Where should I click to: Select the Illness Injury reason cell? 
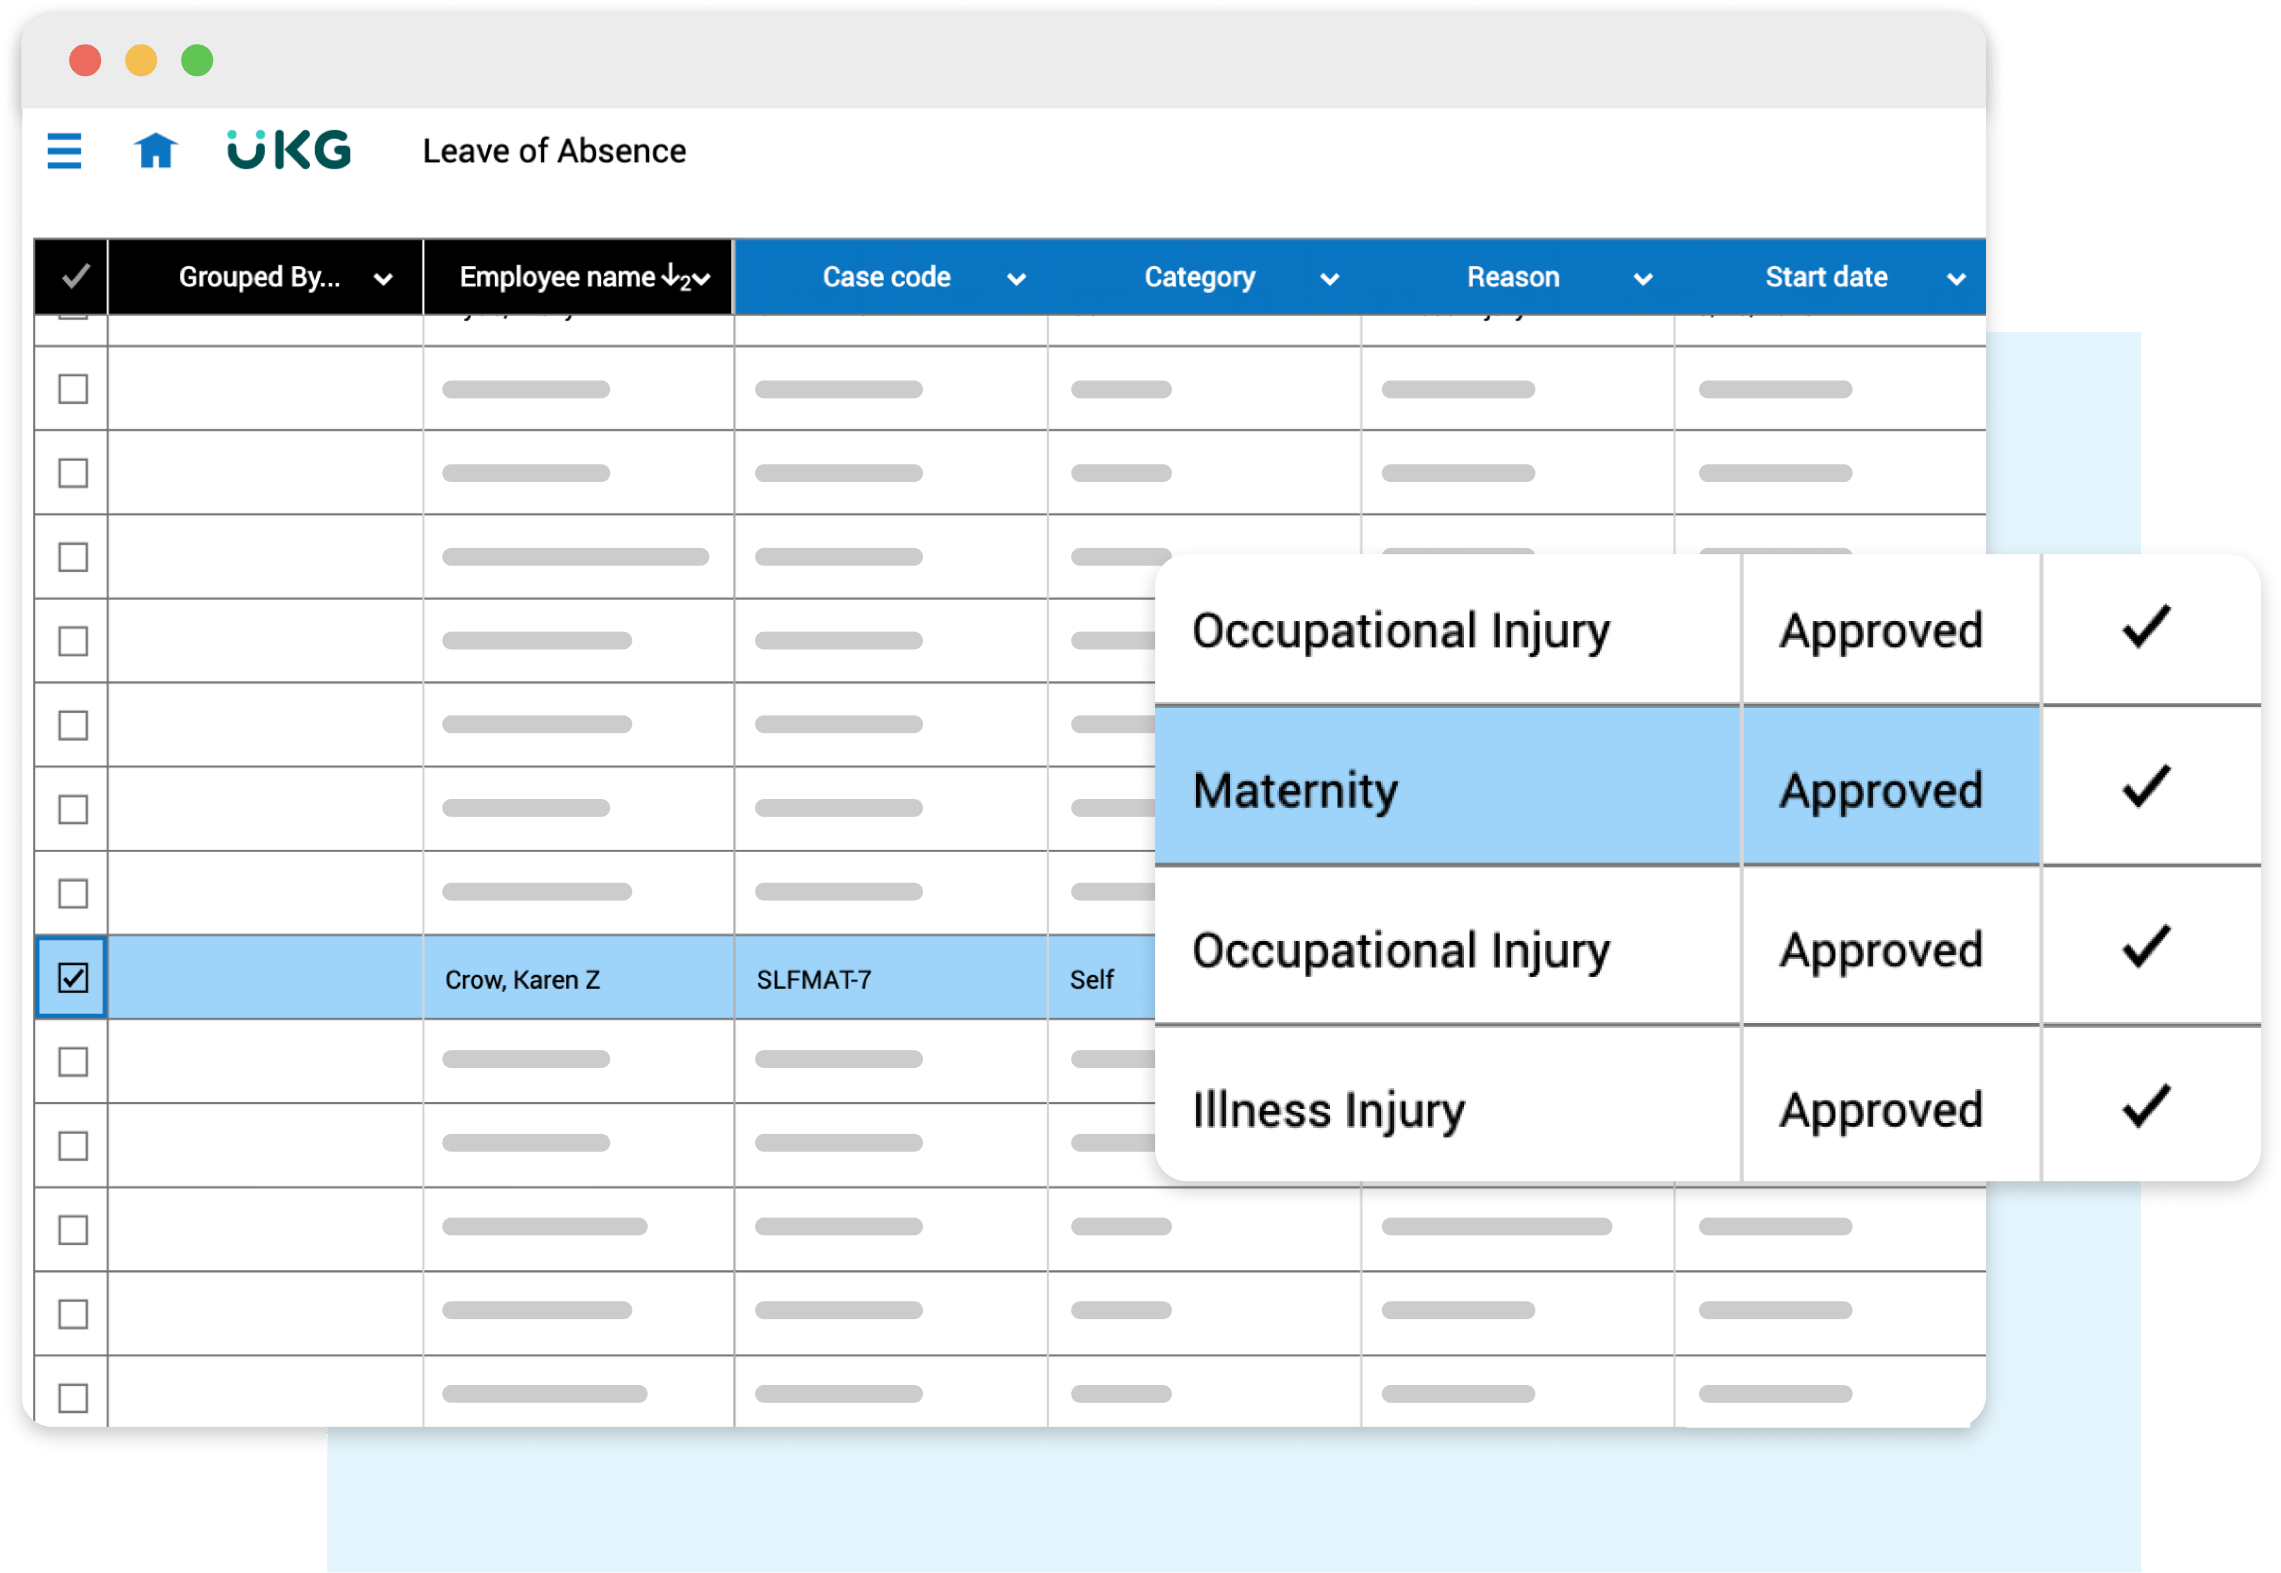click(x=1328, y=1110)
